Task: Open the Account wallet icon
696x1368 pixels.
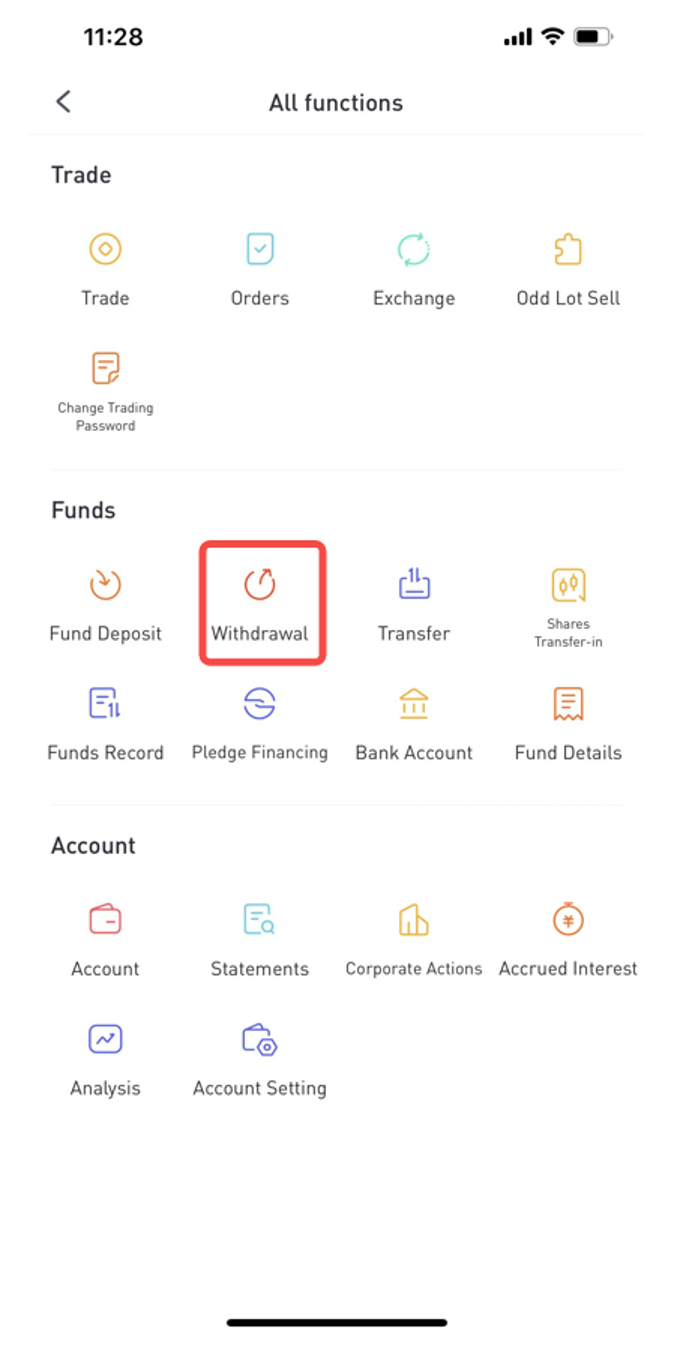Action: point(105,919)
